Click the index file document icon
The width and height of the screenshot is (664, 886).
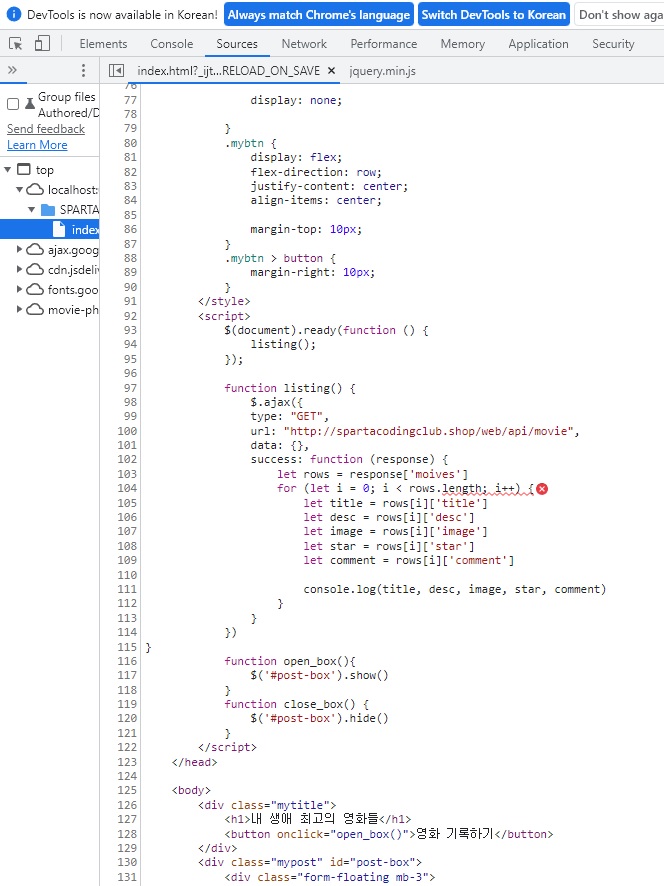(x=59, y=229)
